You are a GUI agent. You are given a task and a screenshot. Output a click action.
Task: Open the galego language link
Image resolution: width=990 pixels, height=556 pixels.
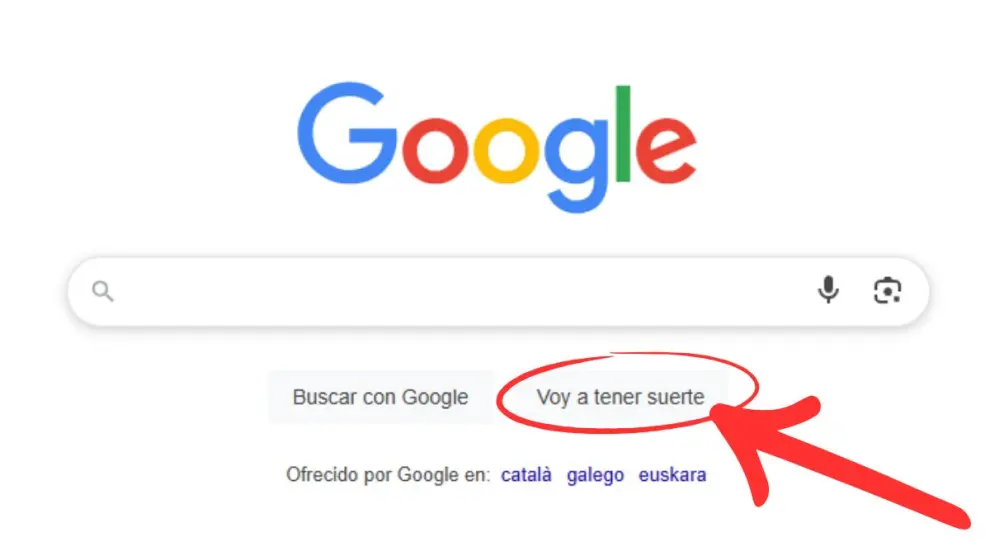(595, 475)
